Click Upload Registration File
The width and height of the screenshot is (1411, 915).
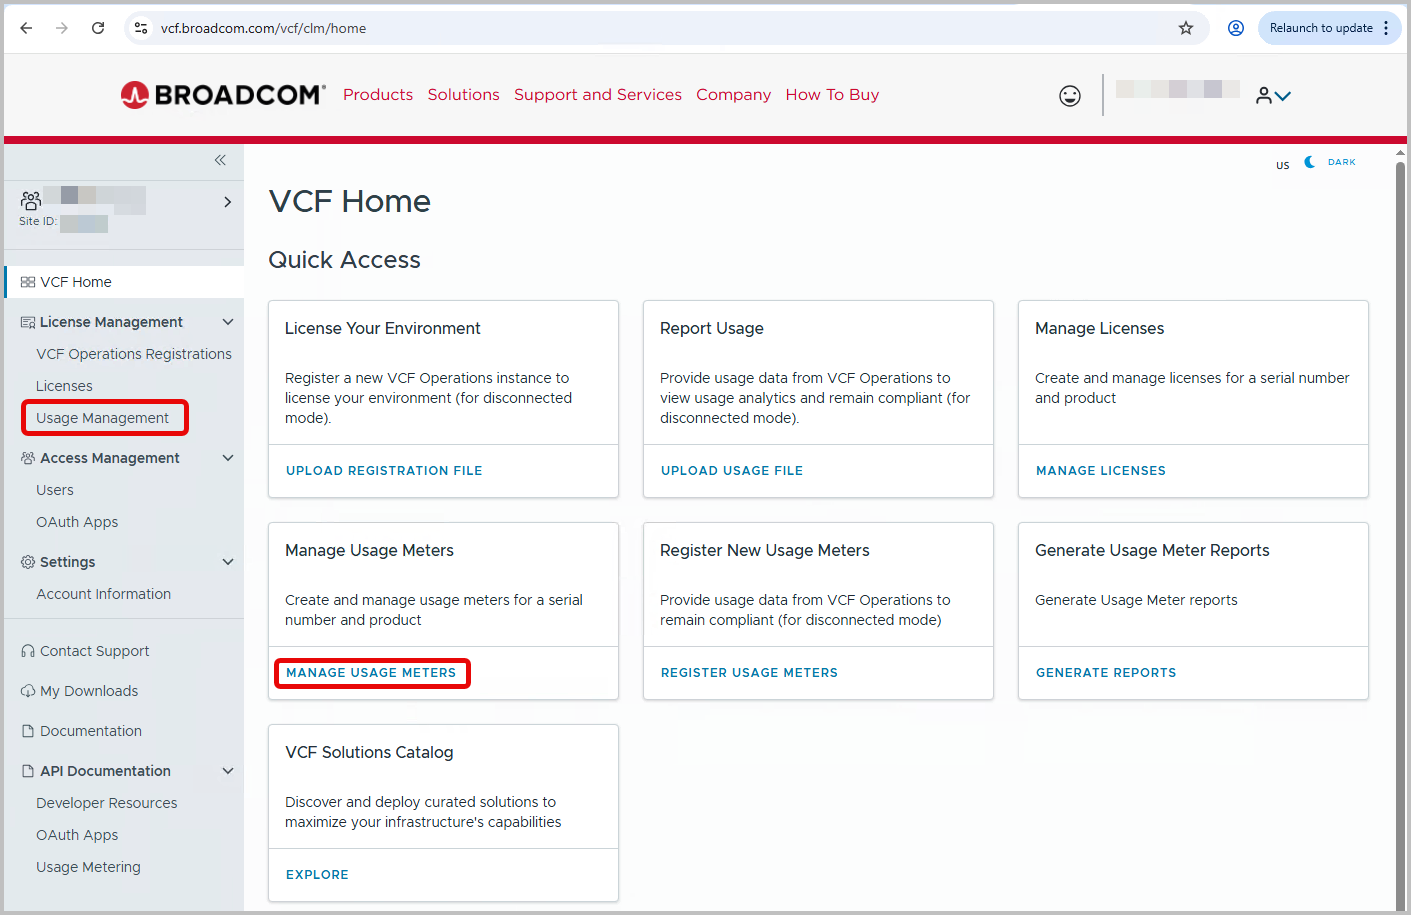(x=384, y=471)
